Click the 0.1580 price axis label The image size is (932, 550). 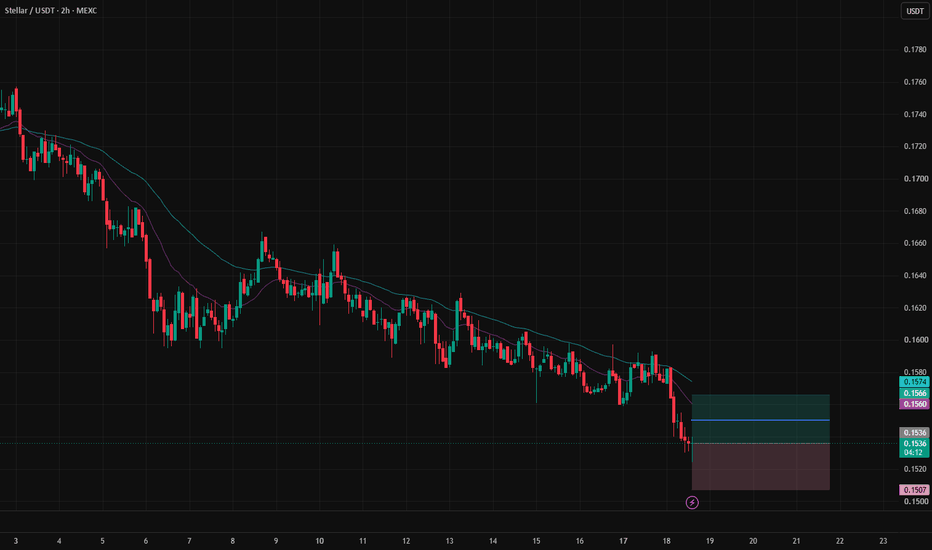(x=915, y=372)
